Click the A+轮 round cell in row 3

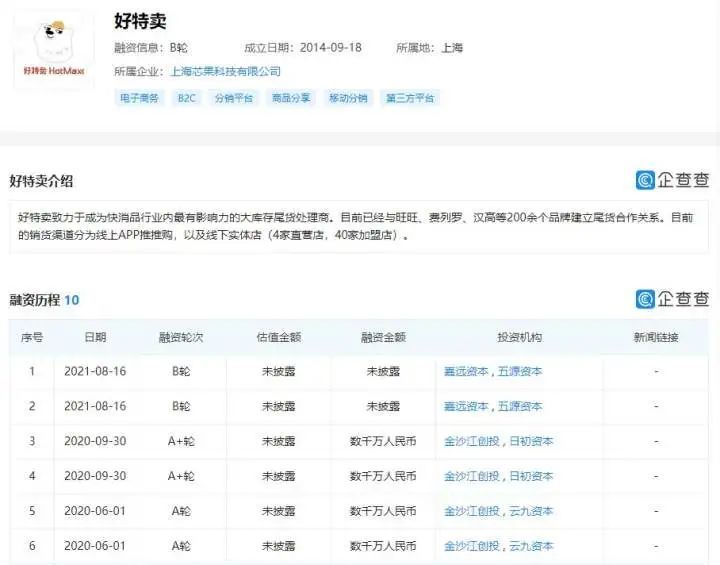tap(181, 441)
